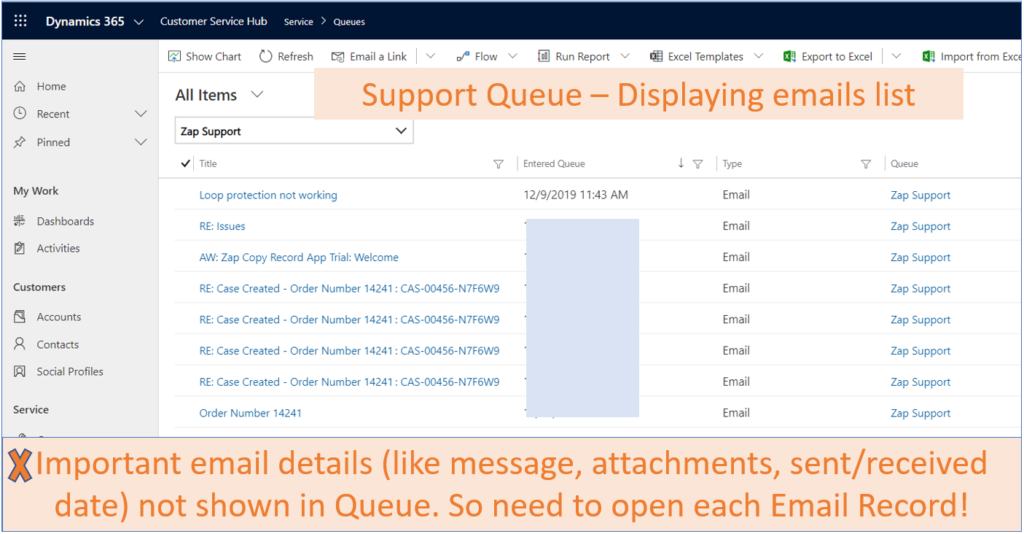Click the Recent clock icon
The height and width of the screenshot is (534, 1024).
click(20, 114)
